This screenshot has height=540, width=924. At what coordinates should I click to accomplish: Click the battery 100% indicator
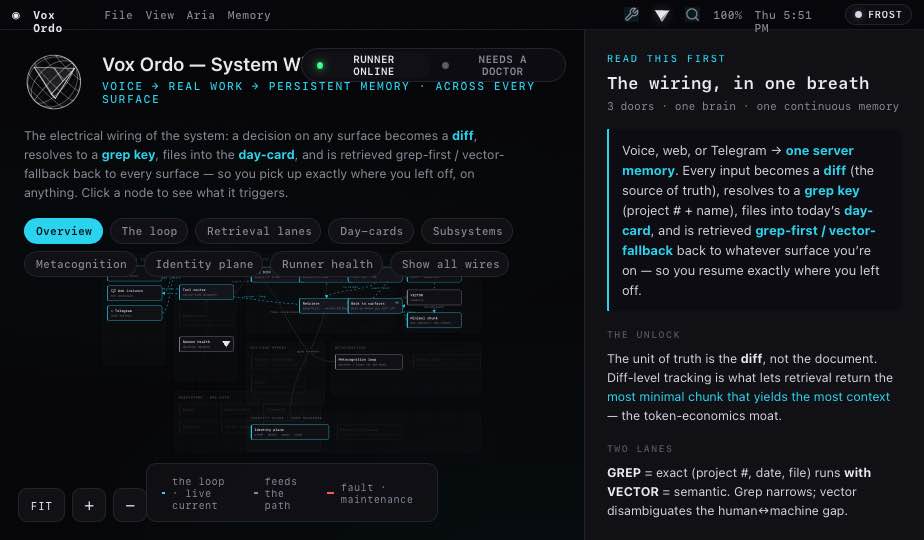(x=728, y=15)
